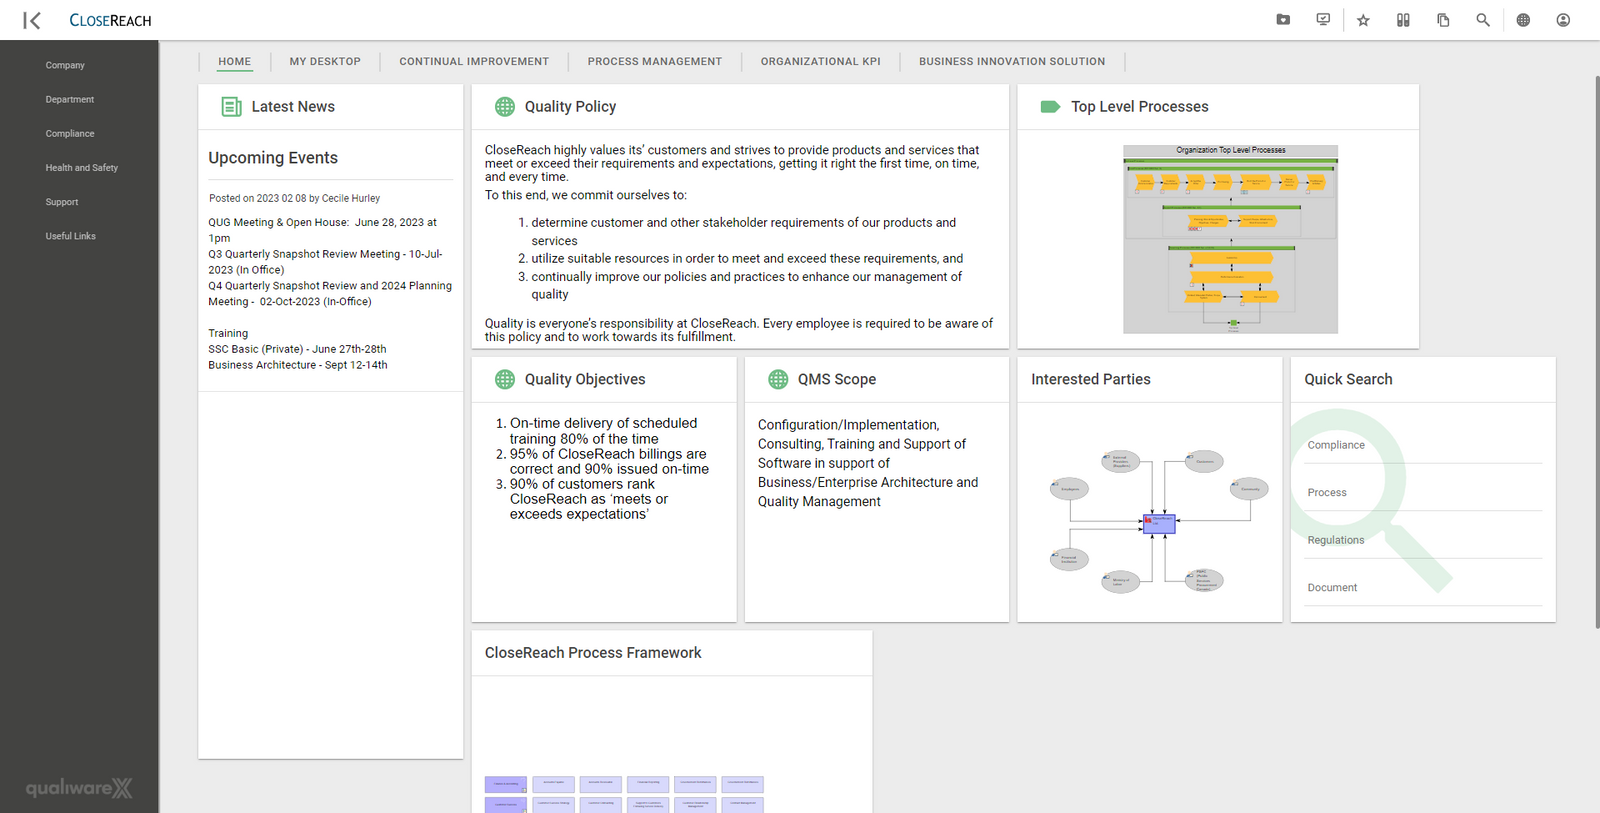1600x813 pixels.
Task: Click the Interested Parties diagram
Action: [x=1158, y=522]
